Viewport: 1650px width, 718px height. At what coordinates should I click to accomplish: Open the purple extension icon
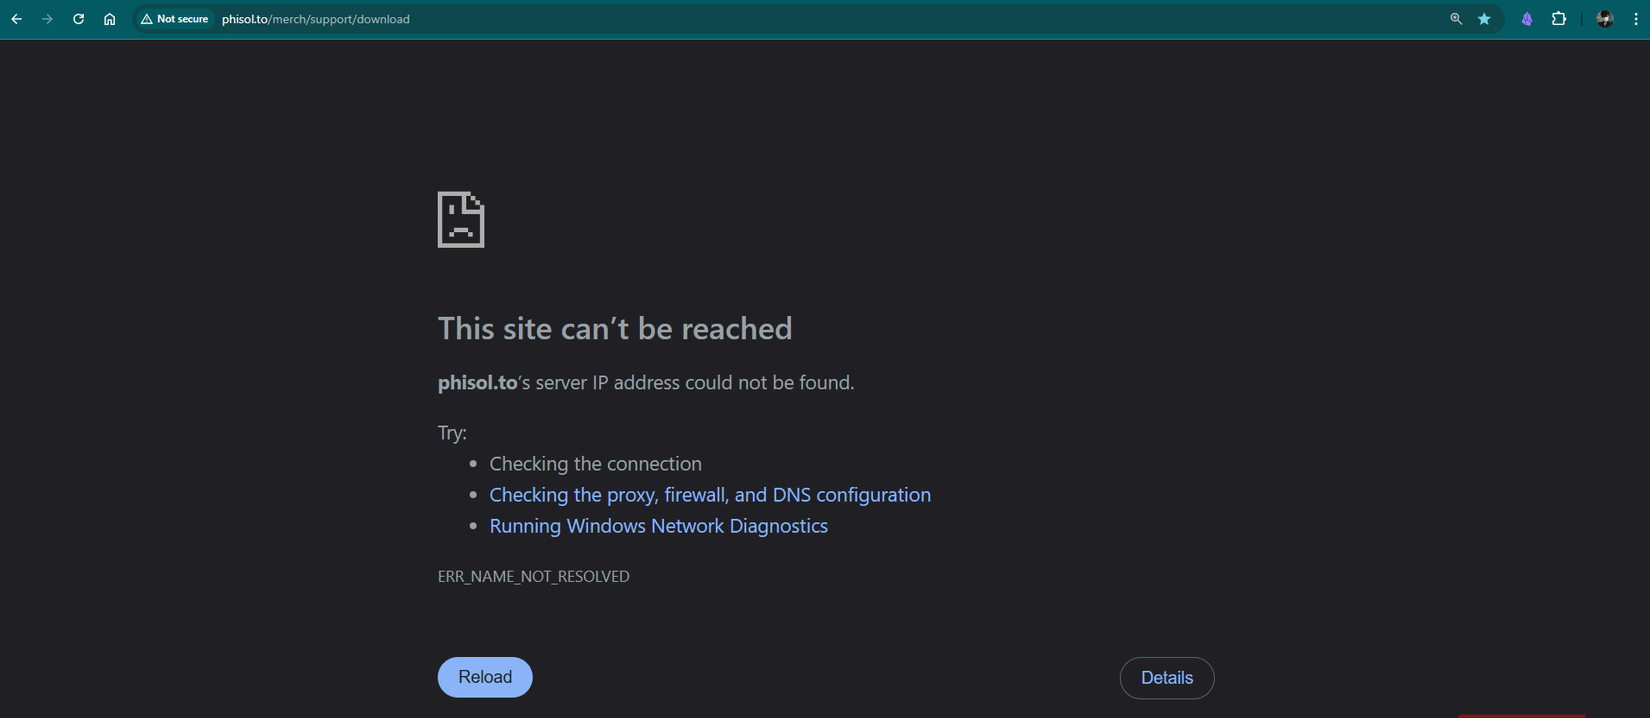(1527, 19)
